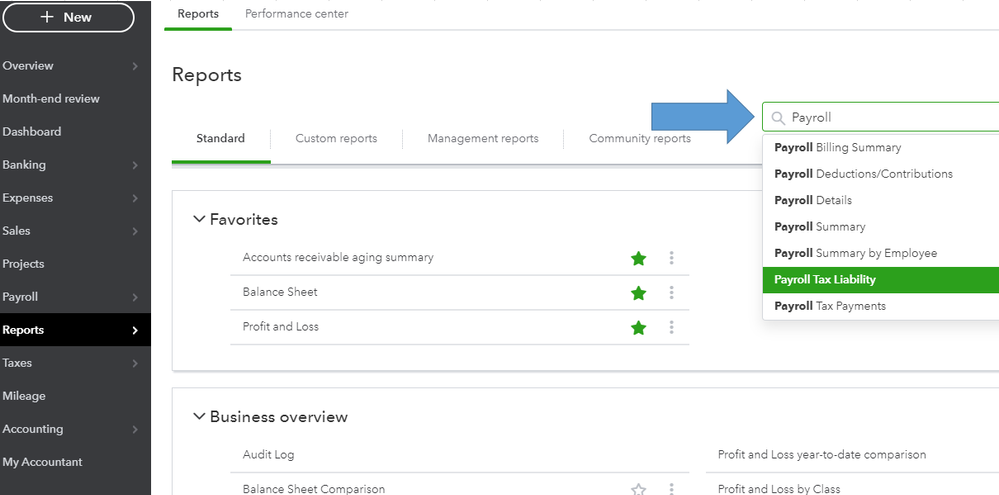The height and width of the screenshot is (495, 999).
Task: Collapse the Business overview section
Action: 198,417
